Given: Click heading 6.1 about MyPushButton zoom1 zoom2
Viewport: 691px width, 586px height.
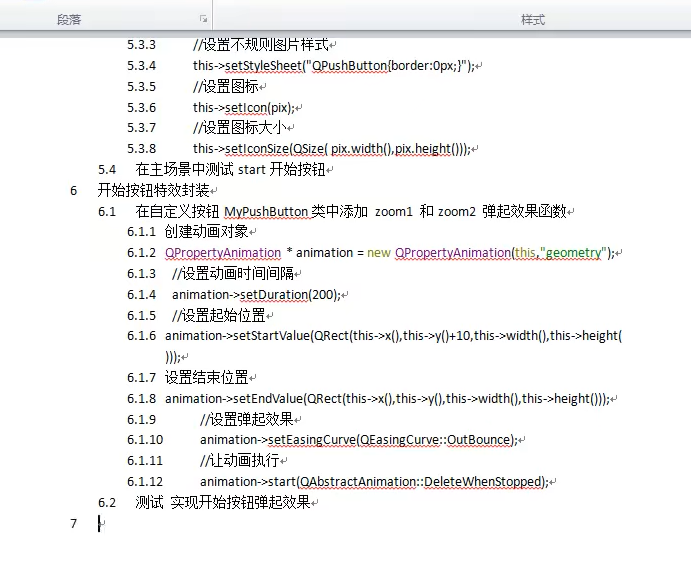Looking at the screenshot, I should 351,211.
